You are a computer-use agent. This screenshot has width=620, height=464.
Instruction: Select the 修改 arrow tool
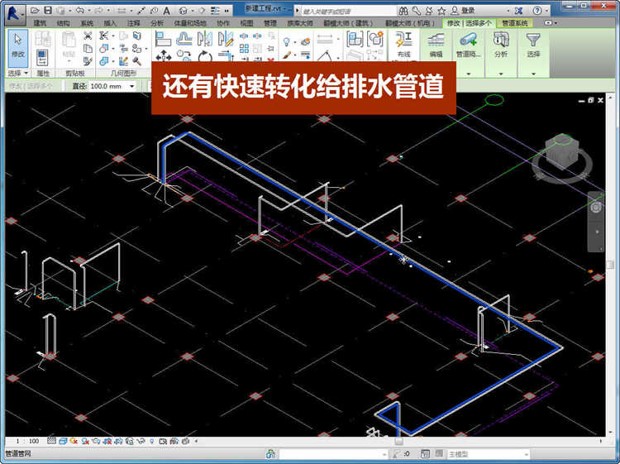coord(17,44)
